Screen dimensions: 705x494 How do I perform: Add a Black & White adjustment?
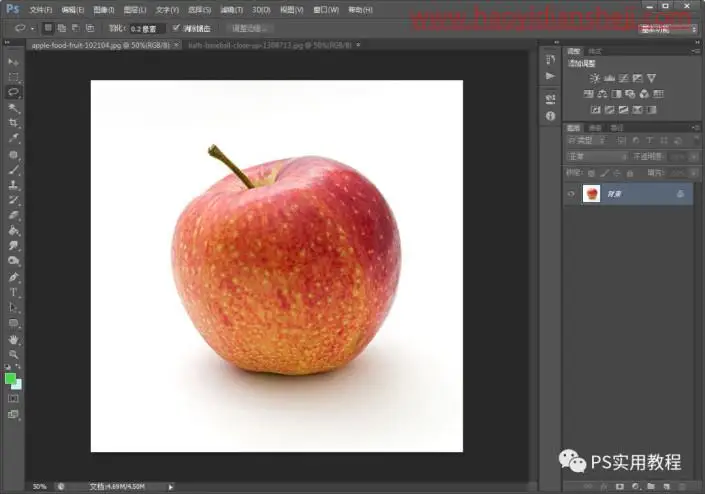[616, 94]
